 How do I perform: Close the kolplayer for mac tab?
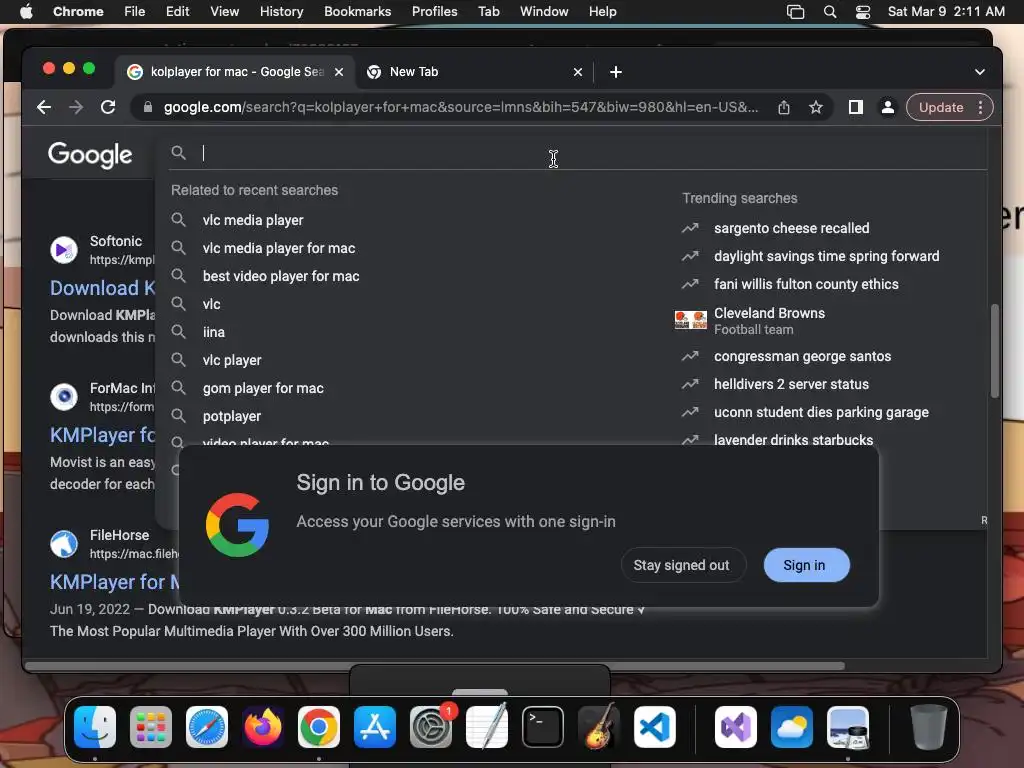tap(339, 72)
